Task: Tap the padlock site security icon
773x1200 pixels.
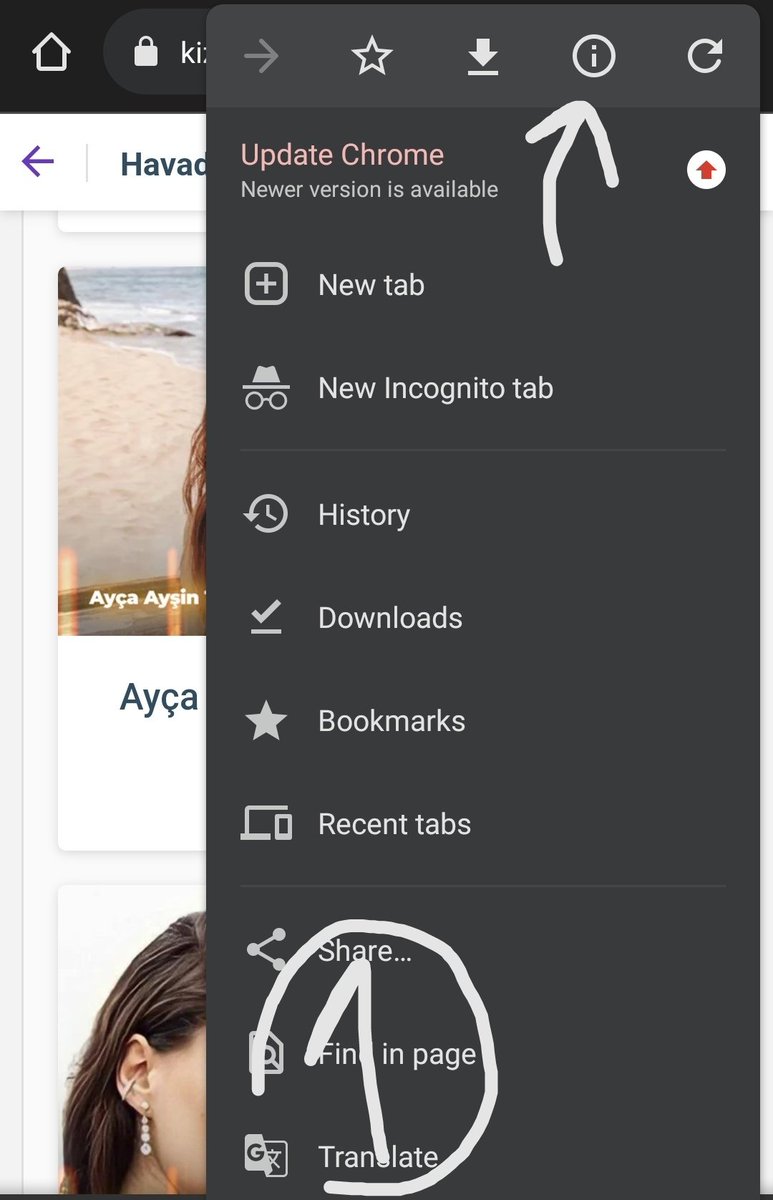Action: 146,52
